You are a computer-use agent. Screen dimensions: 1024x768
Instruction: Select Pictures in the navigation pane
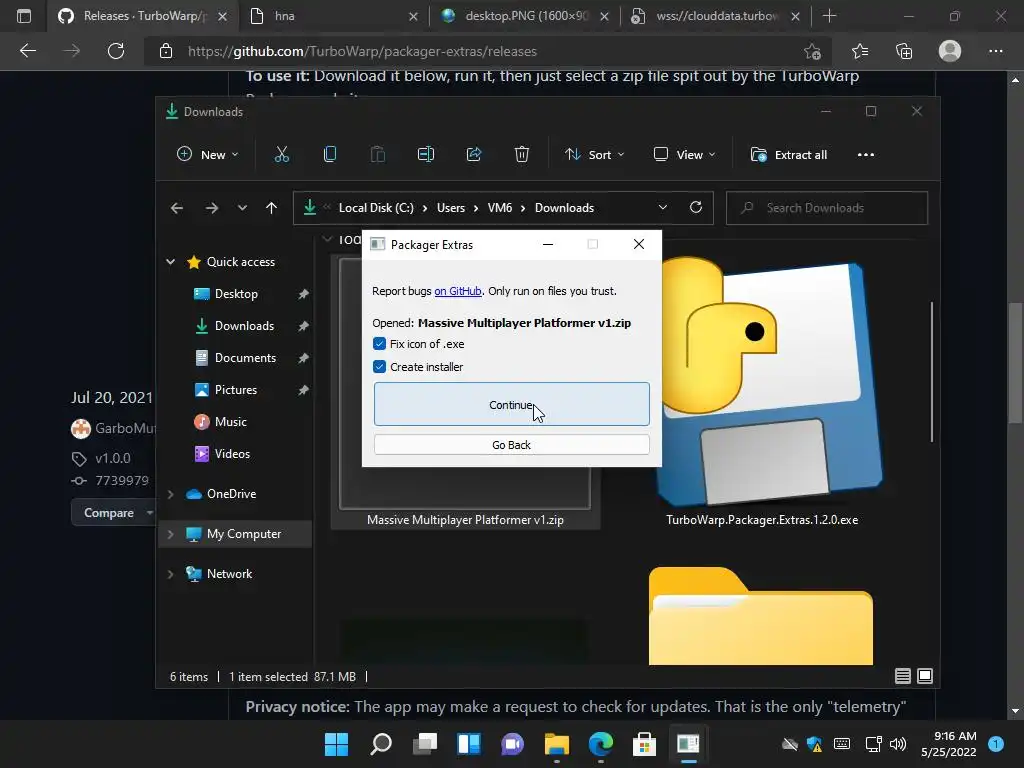point(236,390)
